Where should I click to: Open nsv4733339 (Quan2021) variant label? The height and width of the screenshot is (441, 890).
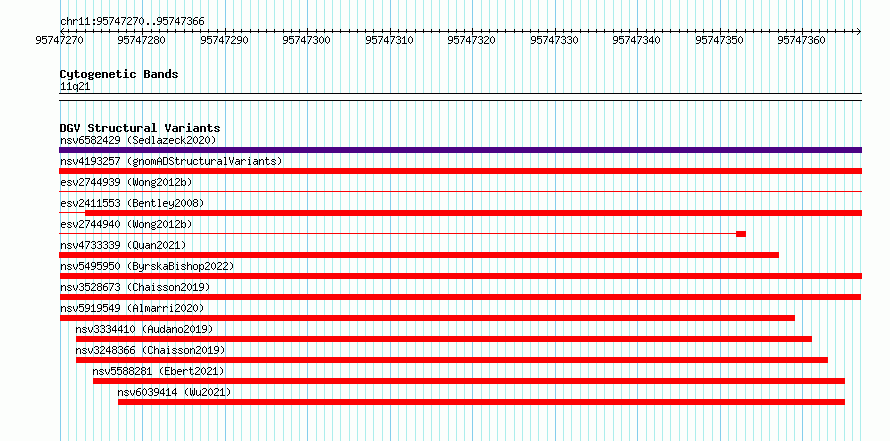(123, 245)
